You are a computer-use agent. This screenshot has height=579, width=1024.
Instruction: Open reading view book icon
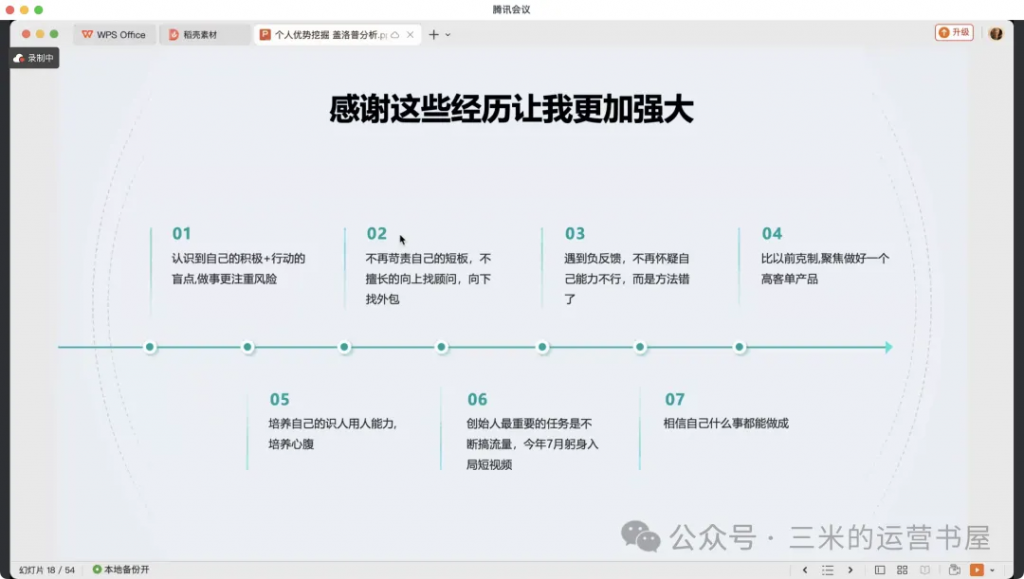click(x=927, y=570)
